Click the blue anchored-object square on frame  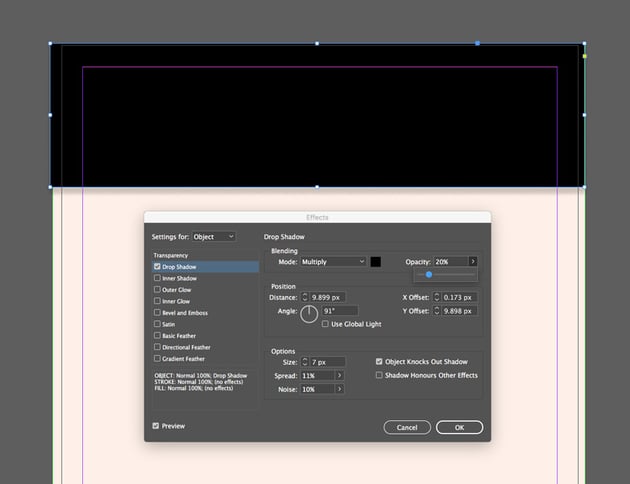477,43
